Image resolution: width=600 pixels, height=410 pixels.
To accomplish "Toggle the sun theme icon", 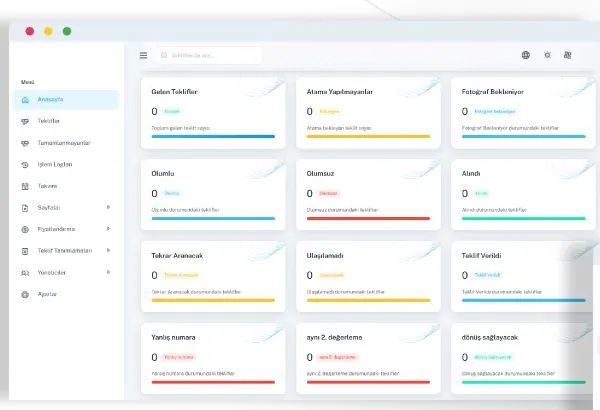I will pyautogui.click(x=548, y=55).
